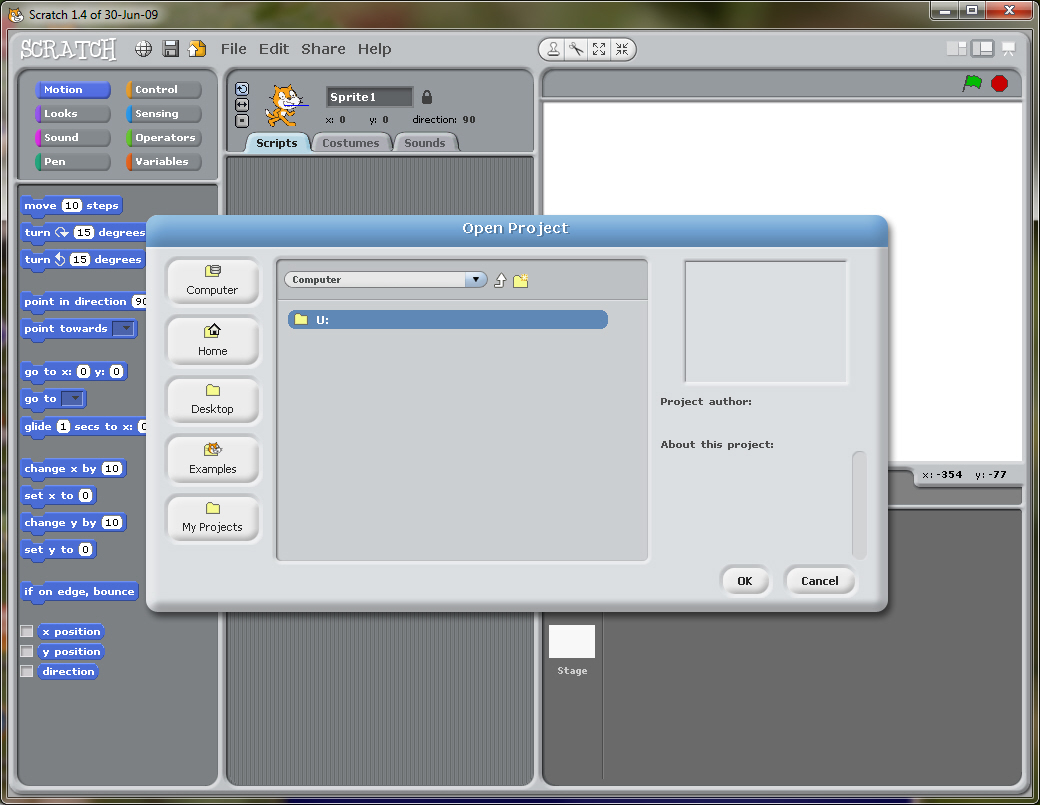Go up to parent folder in dialog

(500, 280)
